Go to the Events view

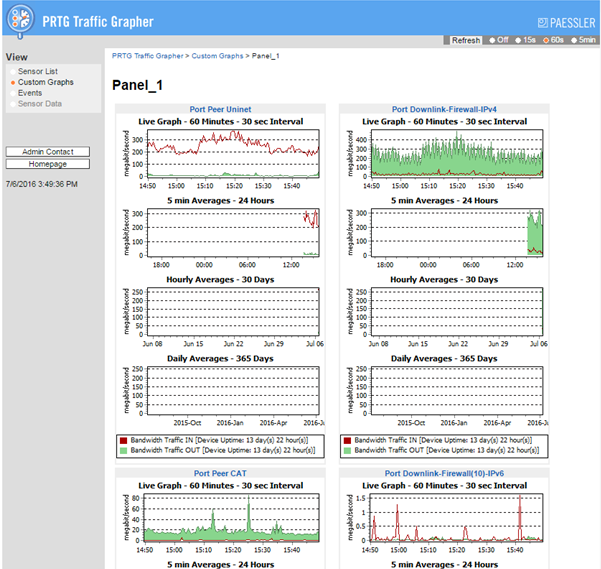pos(30,93)
